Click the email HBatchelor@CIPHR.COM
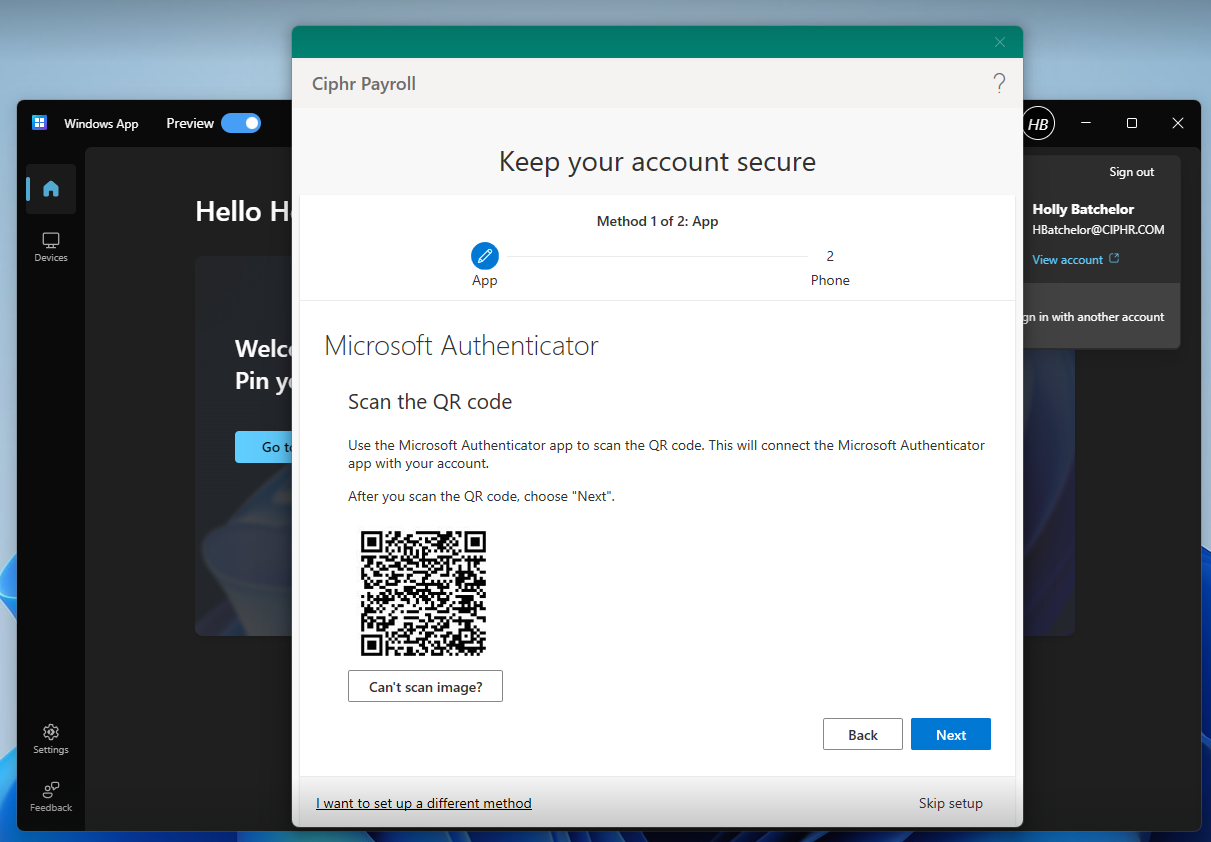The height and width of the screenshot is (842, 1211). pyautogui.click(x=1098, y=229)
